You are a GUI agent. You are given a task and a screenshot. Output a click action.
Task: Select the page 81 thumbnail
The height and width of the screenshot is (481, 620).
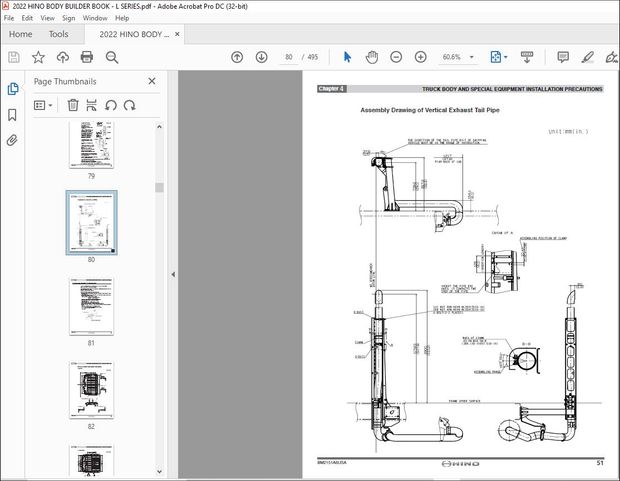pos(91,306)
